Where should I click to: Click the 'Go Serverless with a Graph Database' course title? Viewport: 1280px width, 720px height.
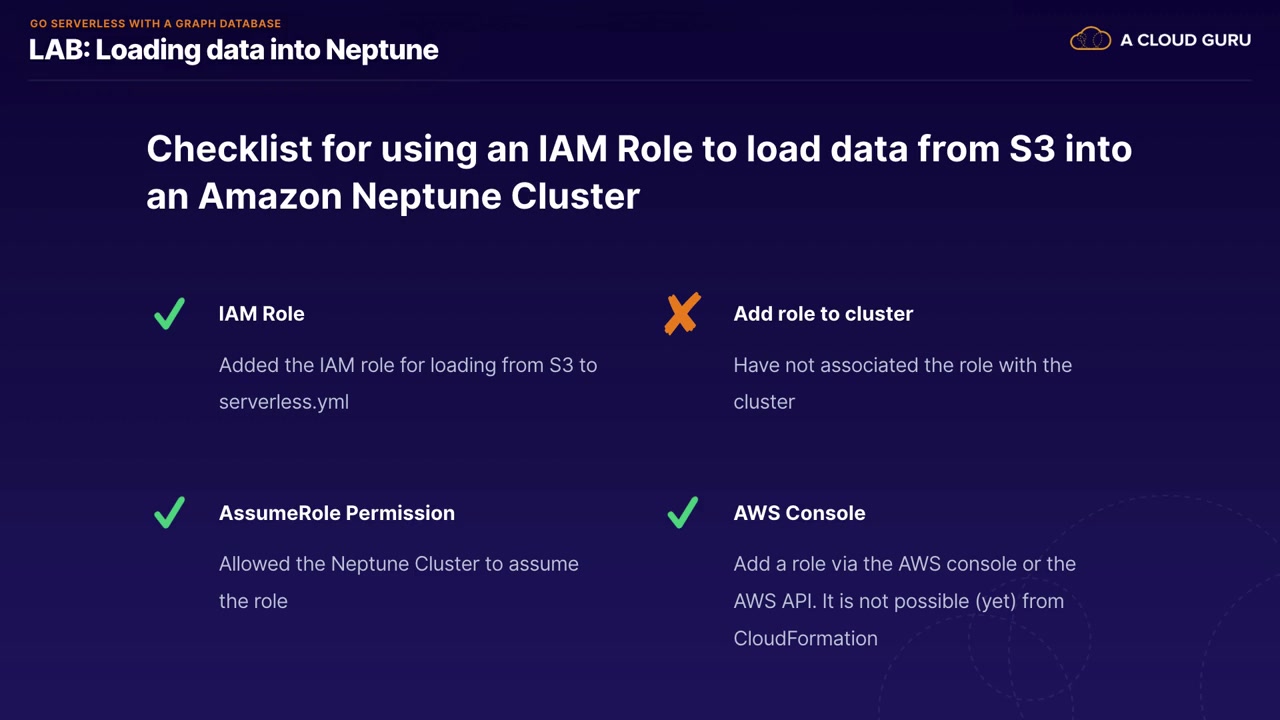point(155,23)
